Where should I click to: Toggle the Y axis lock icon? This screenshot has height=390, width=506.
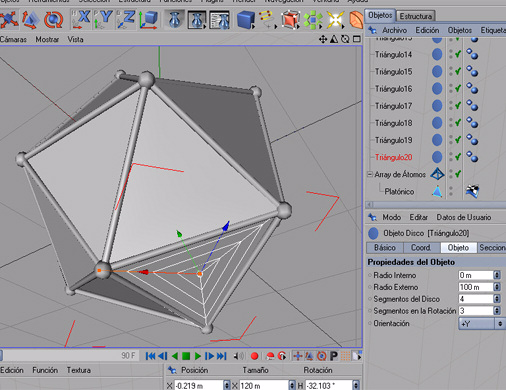103,19
